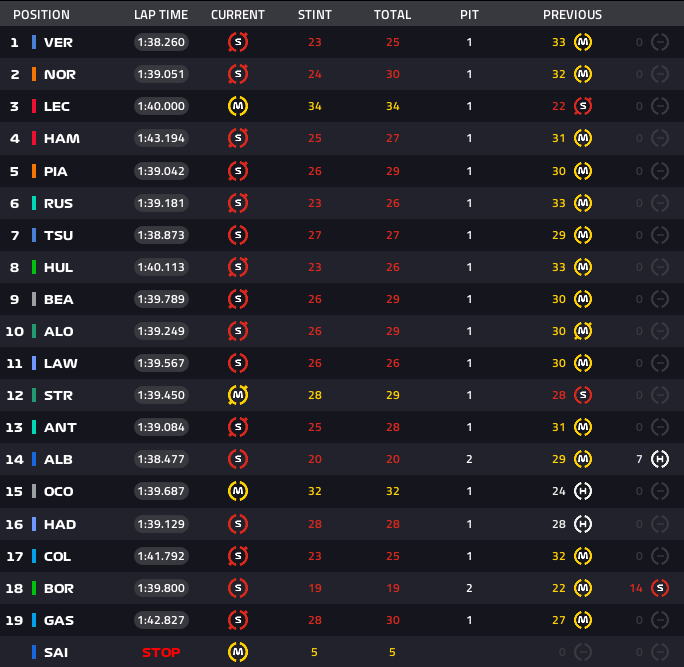Click NOR's previous medium tyre icon
Image resolution: width=684 pixels, height=667 pixels.
tap(583, 74)
